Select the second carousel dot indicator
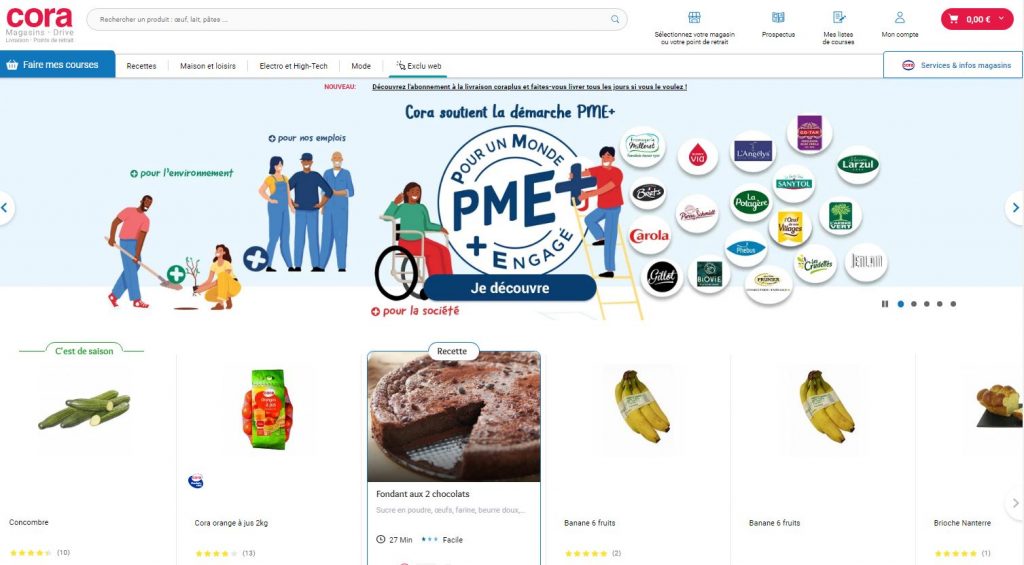 pyautogui.click(x=914, y=304)
